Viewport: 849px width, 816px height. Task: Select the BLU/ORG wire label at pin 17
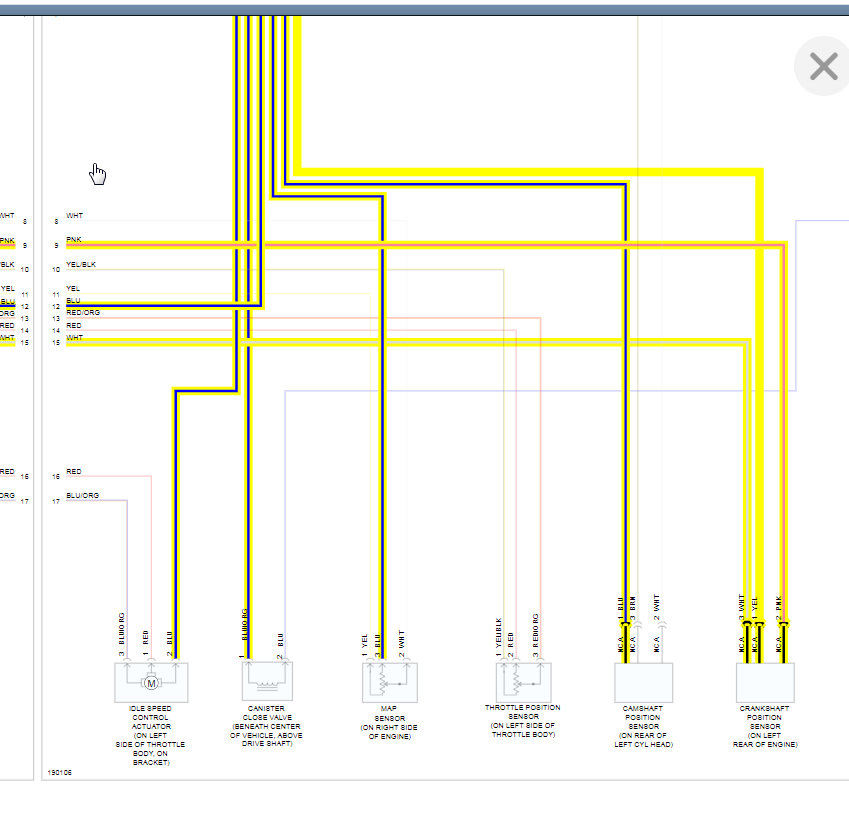82,495
